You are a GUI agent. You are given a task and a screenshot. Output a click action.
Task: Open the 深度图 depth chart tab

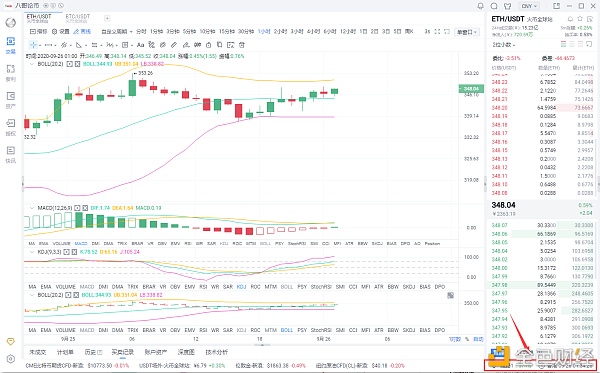click(186, 352)
